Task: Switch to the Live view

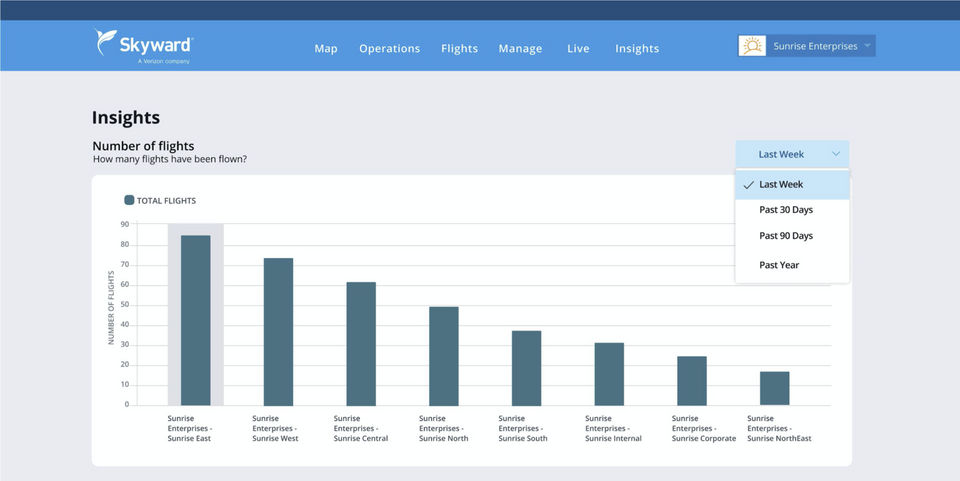Action: [578, 48]
